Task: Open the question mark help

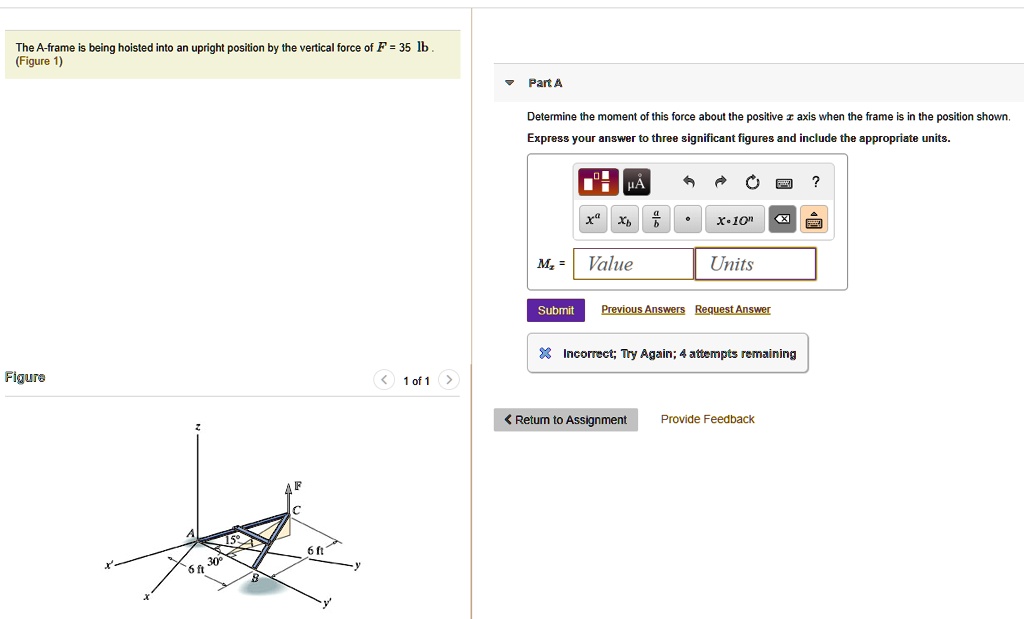Action: 816,181
